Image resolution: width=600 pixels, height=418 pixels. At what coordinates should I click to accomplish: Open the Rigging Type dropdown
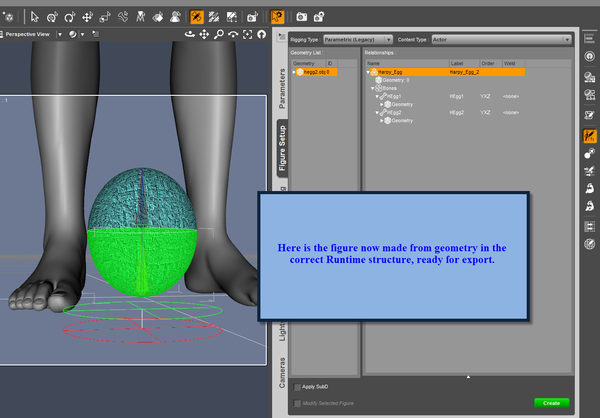point(358,39)
